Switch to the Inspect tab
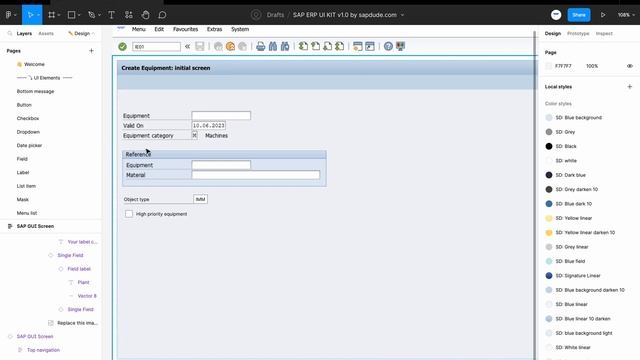Viewport: 640px width, 360px height. [604, 33]
